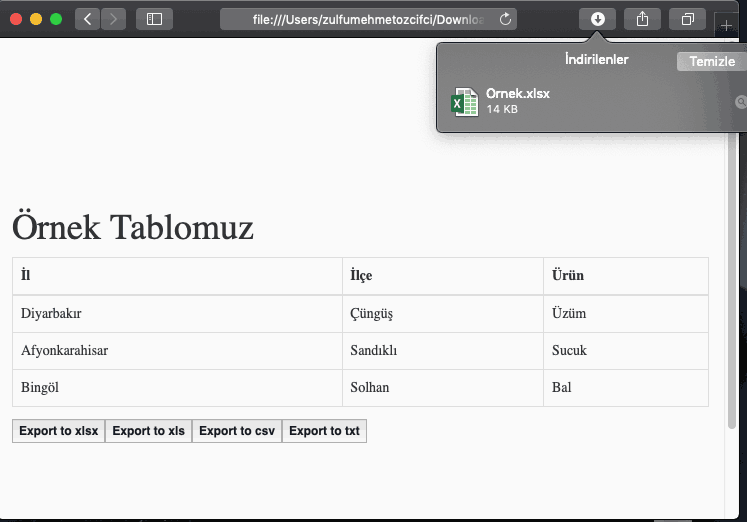Open the Downloads toolbar icon
This screenshot has width=747, height=522.
(x=597, y=19)
